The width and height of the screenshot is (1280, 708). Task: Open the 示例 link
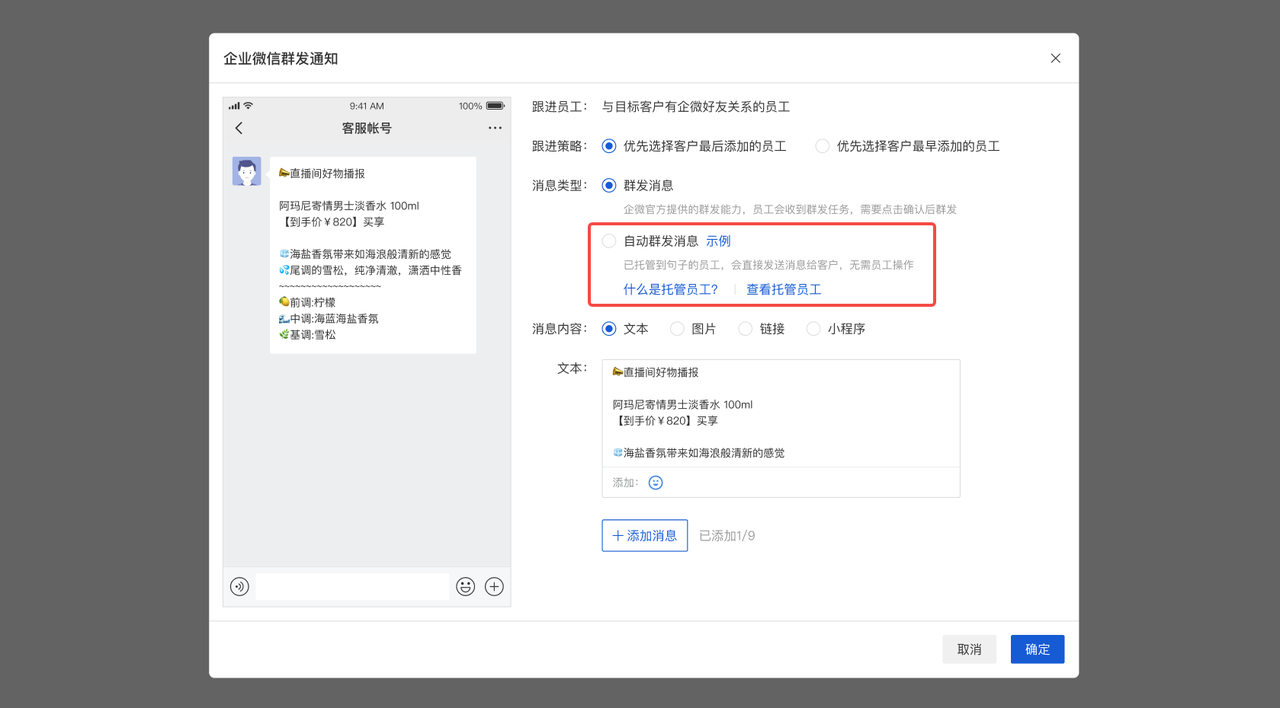click(x=718, y=241)
